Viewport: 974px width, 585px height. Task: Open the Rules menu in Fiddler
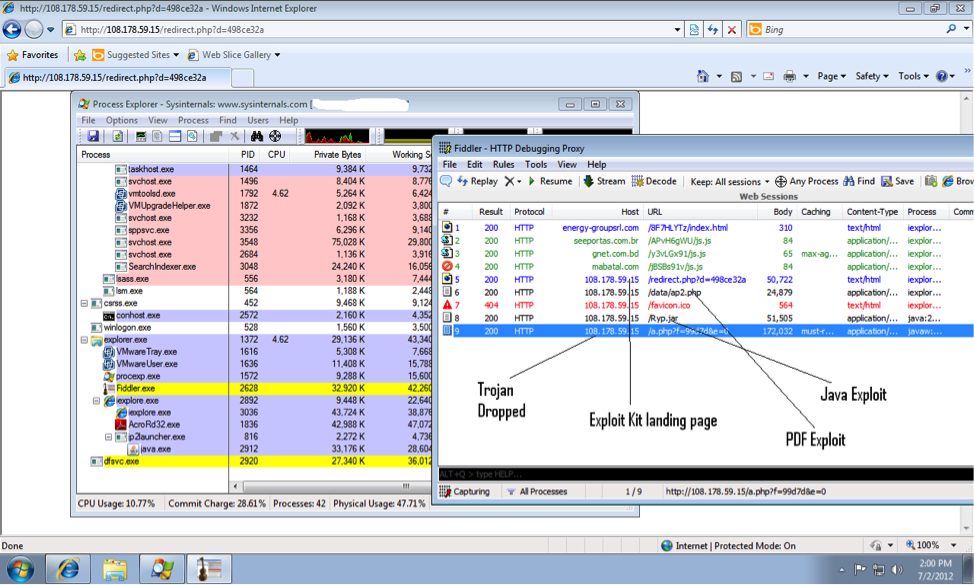503,165
